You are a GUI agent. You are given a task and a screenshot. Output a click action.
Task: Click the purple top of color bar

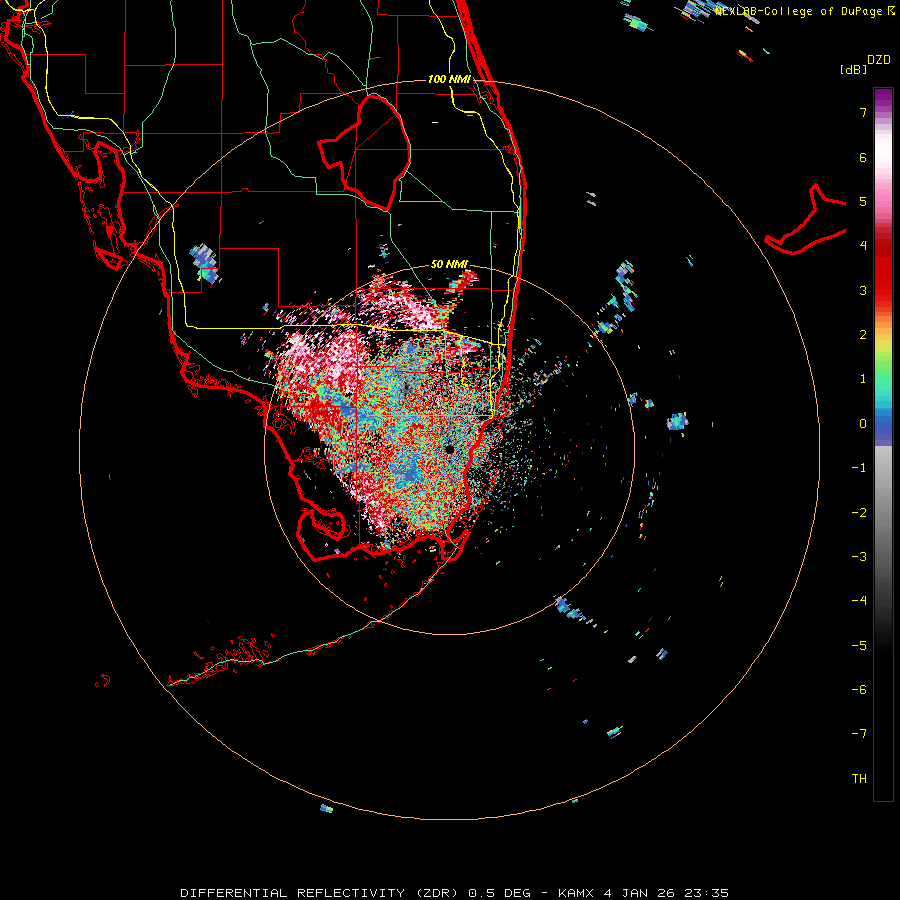[x=883, y=98]
